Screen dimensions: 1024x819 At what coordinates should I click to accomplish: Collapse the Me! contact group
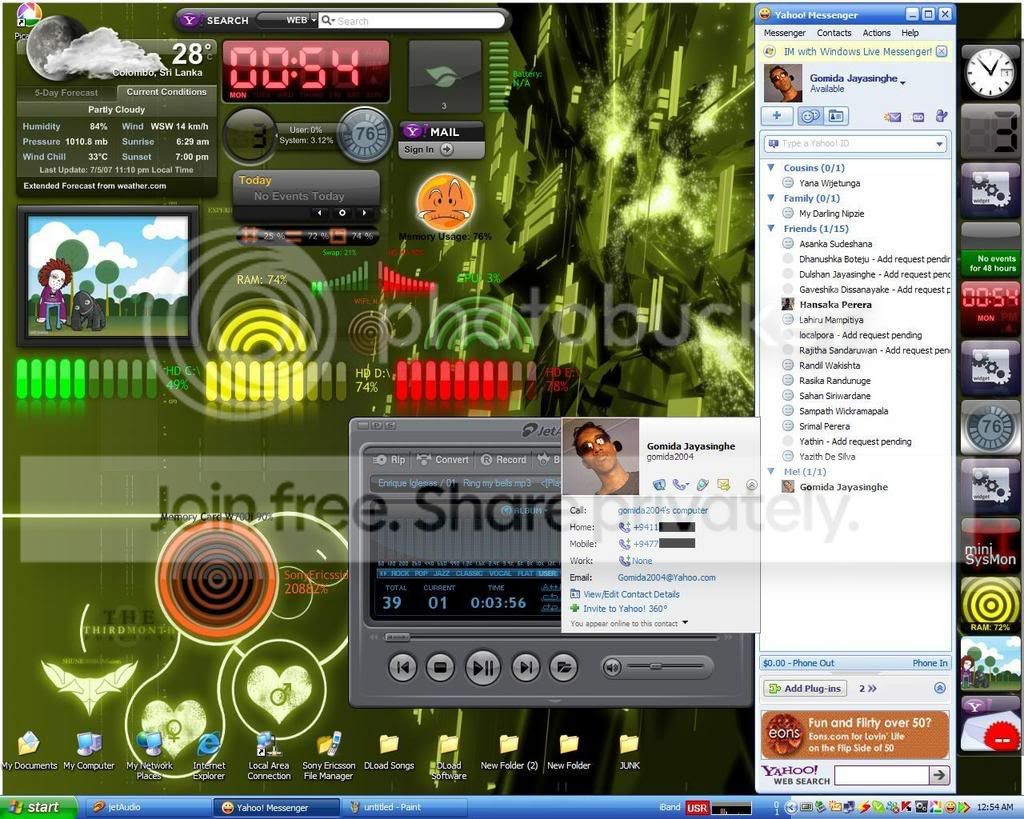[771, 472]
